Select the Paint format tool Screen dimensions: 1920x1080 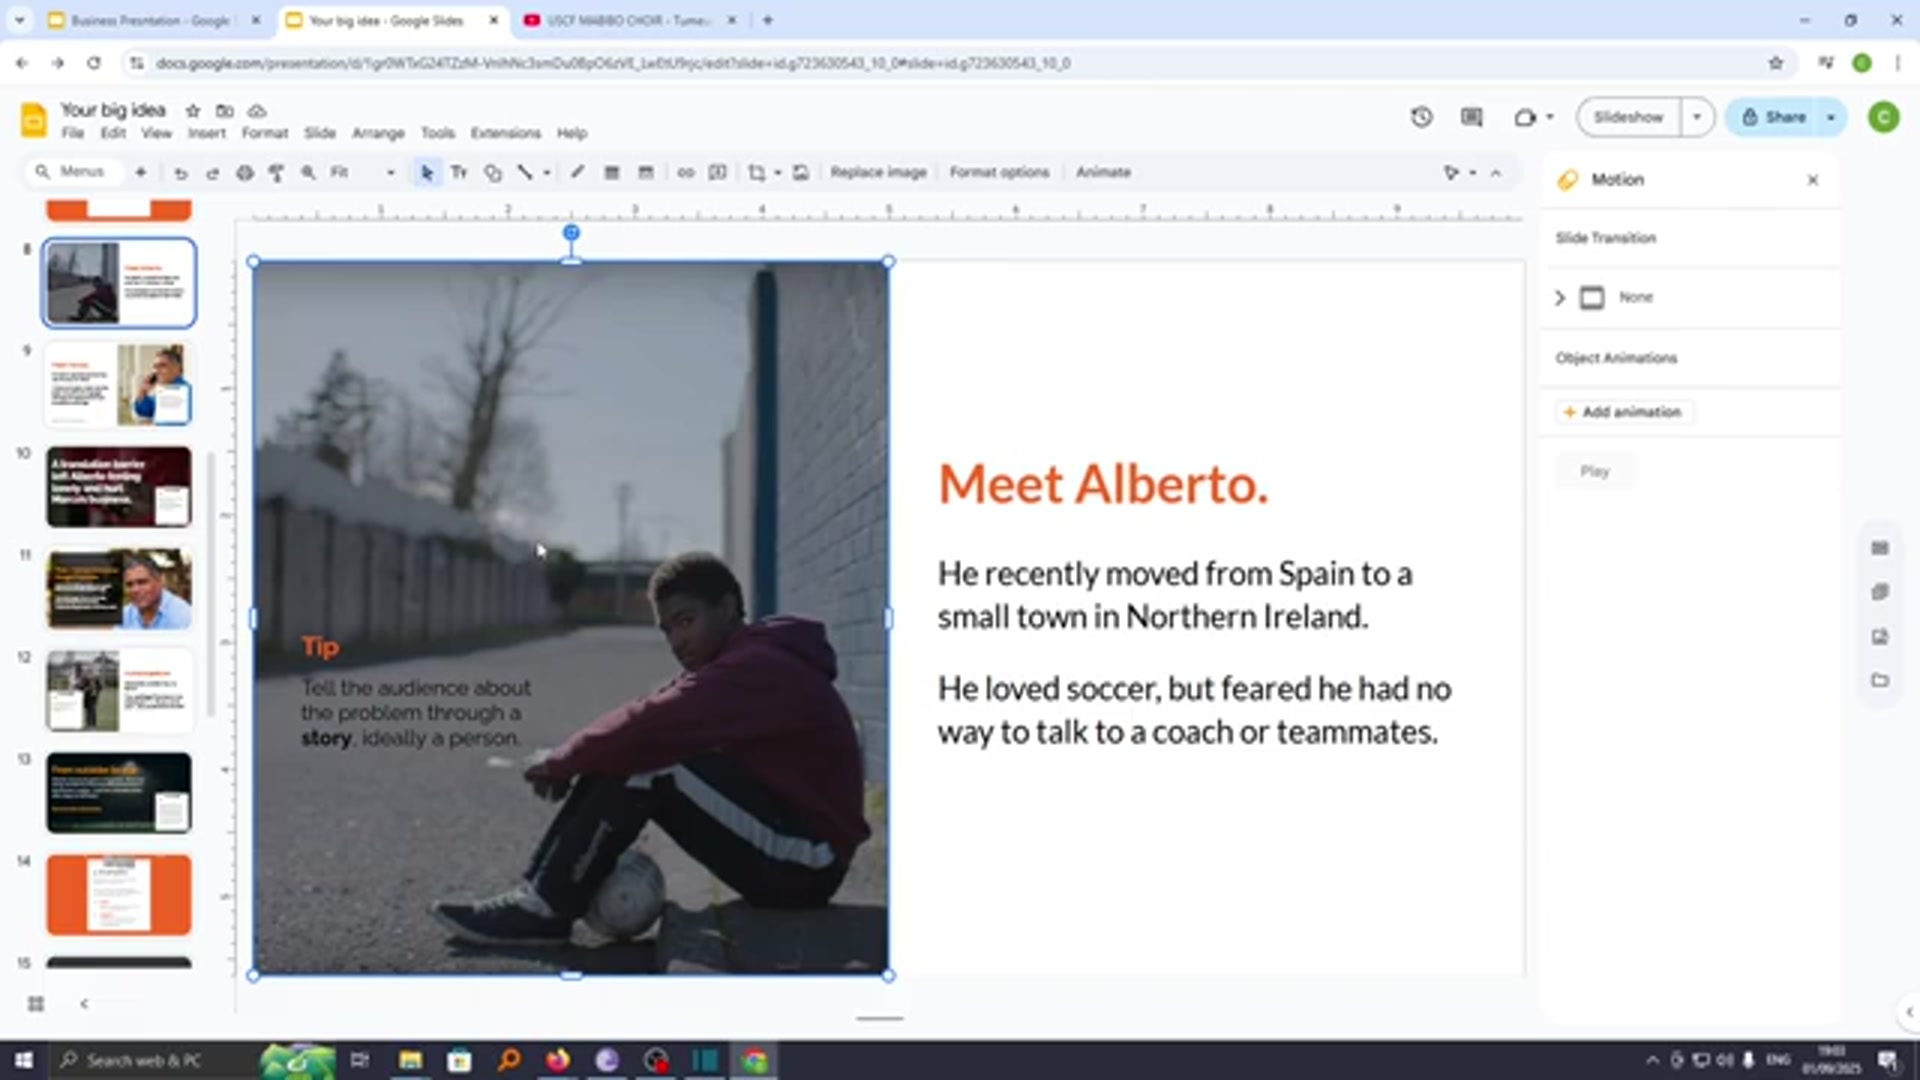(277, 172)
